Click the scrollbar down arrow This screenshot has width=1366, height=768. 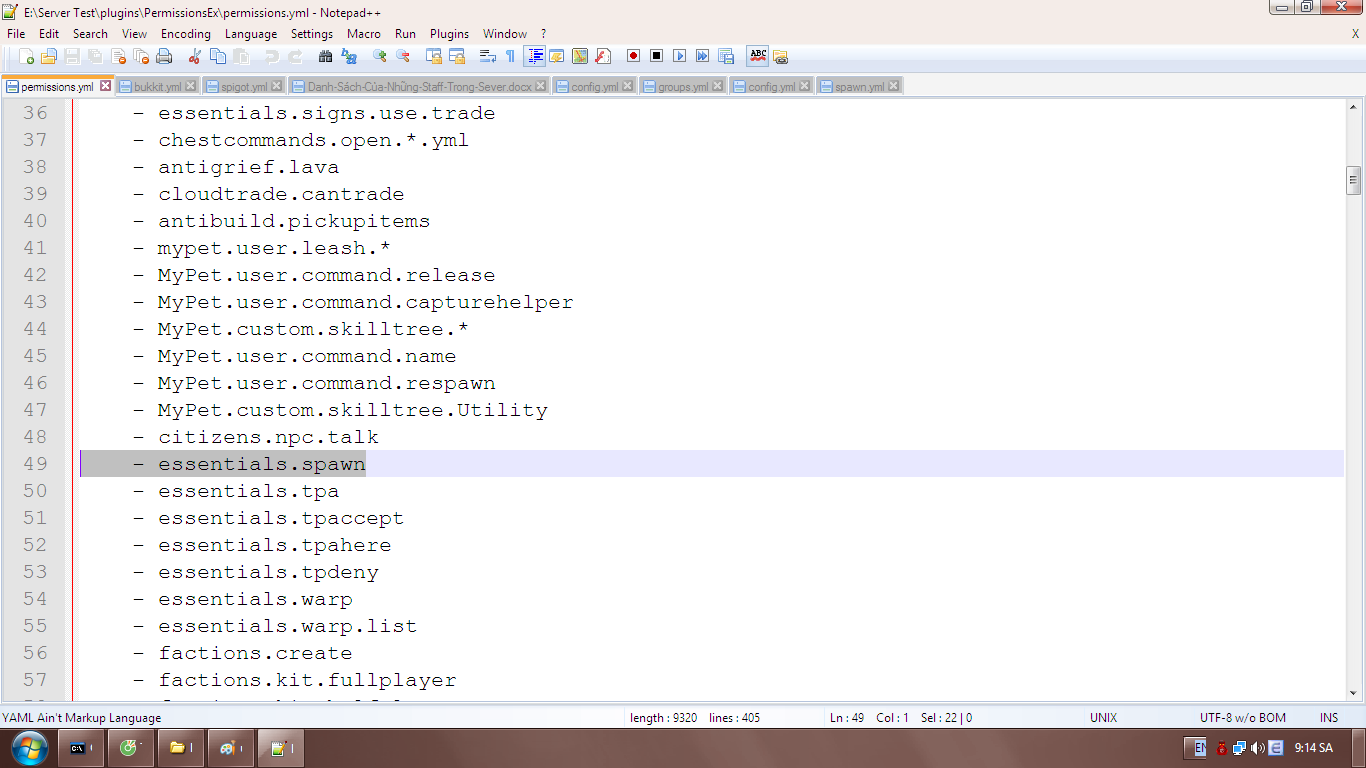(1354, 692)
